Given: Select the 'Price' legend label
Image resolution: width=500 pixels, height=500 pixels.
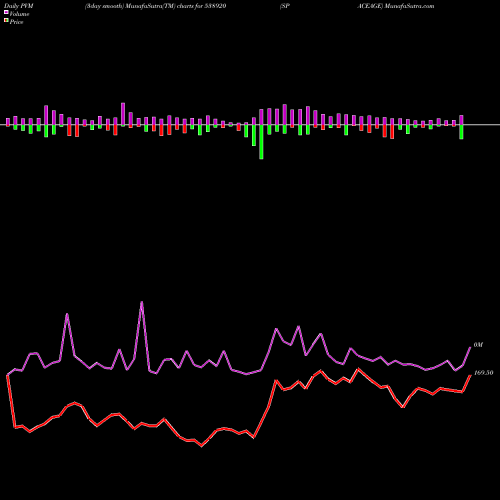Looking at the screenshot, I should pyautogui.click(x=16, y=22).
